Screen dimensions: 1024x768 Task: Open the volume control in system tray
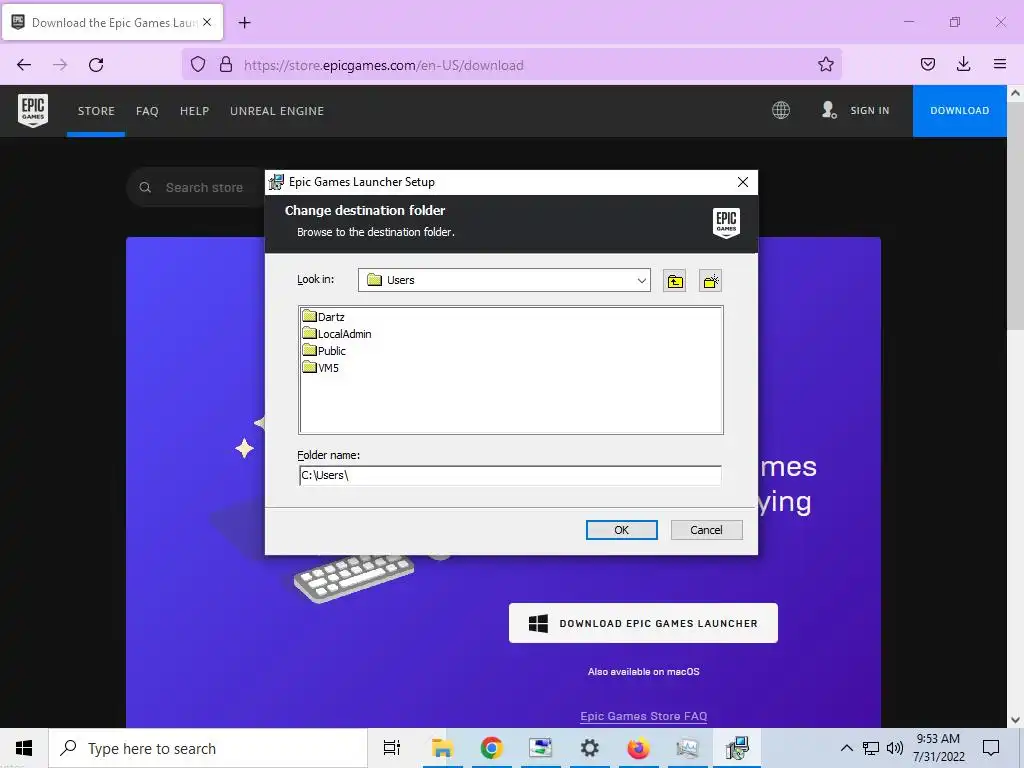pos(895,748)
